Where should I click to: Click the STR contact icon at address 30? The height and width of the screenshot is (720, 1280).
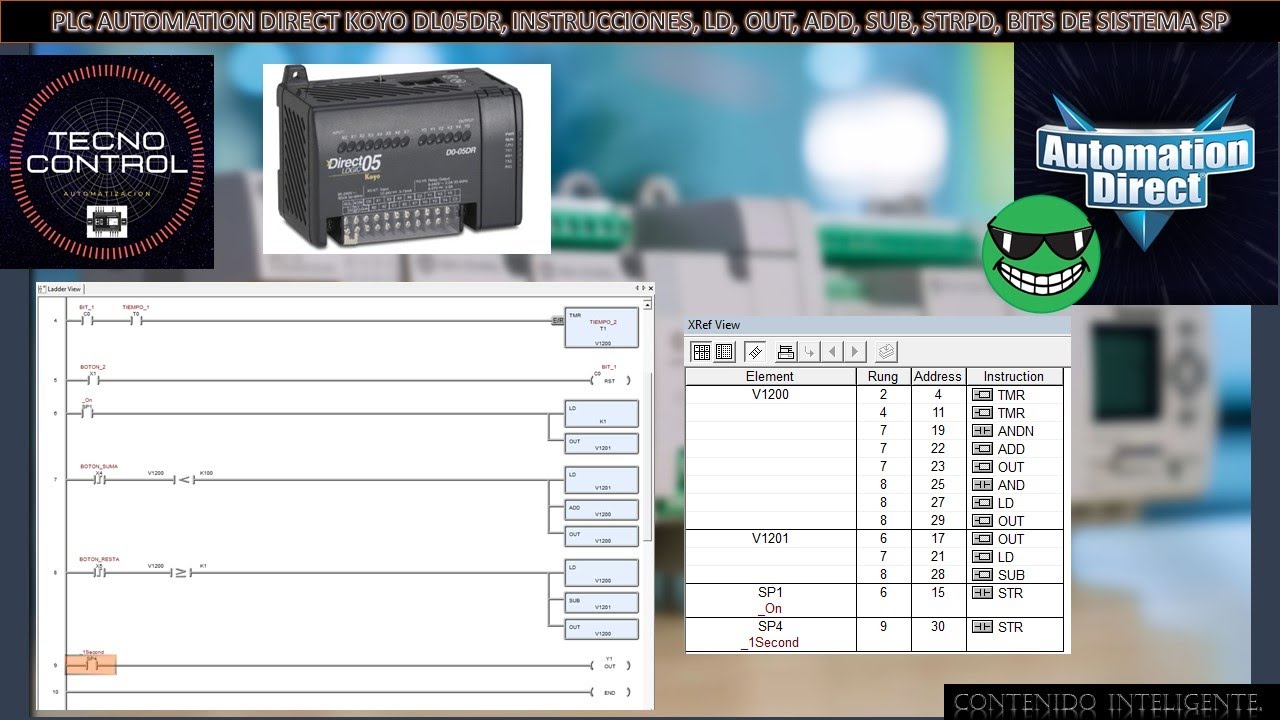pos(982,627)
